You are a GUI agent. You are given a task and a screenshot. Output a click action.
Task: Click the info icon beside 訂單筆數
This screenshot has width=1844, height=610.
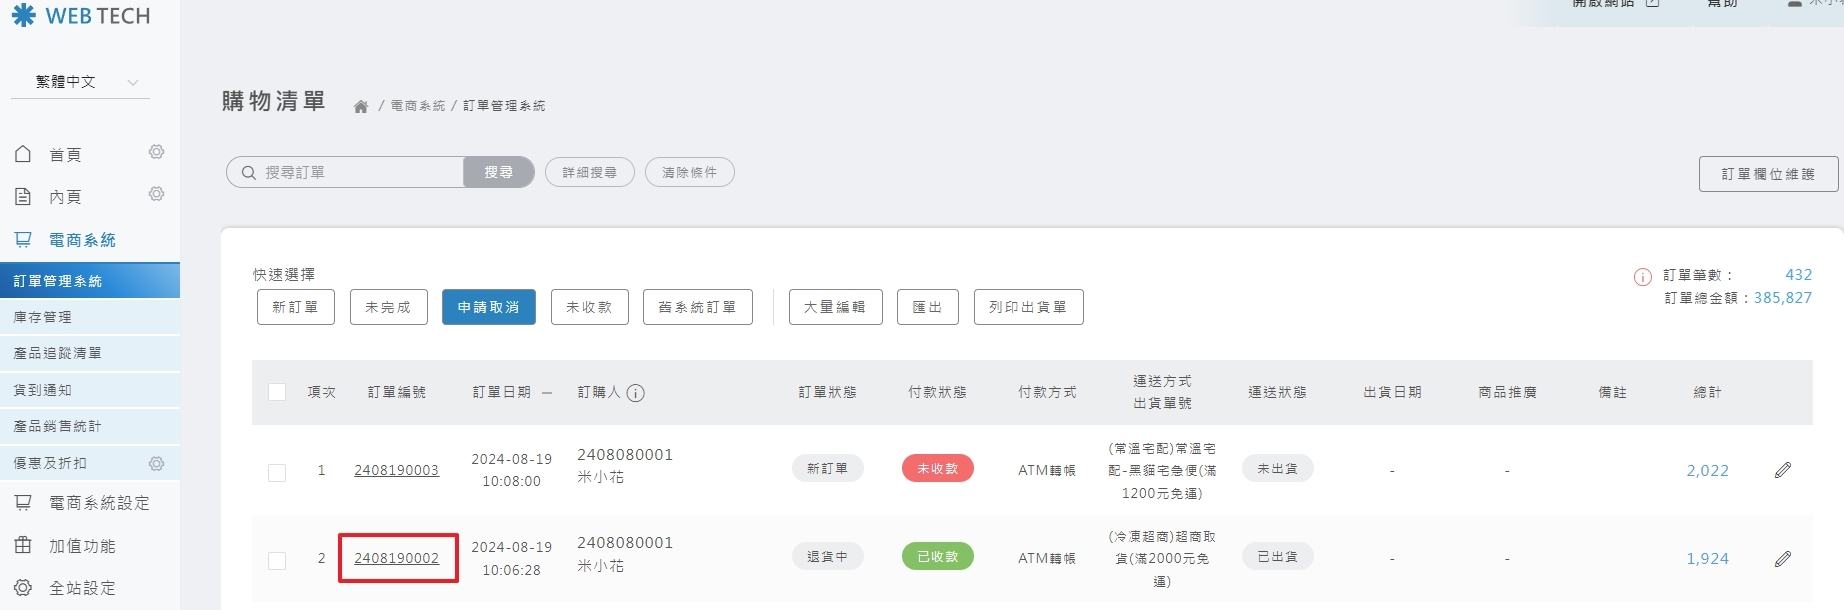[1642, 277]
